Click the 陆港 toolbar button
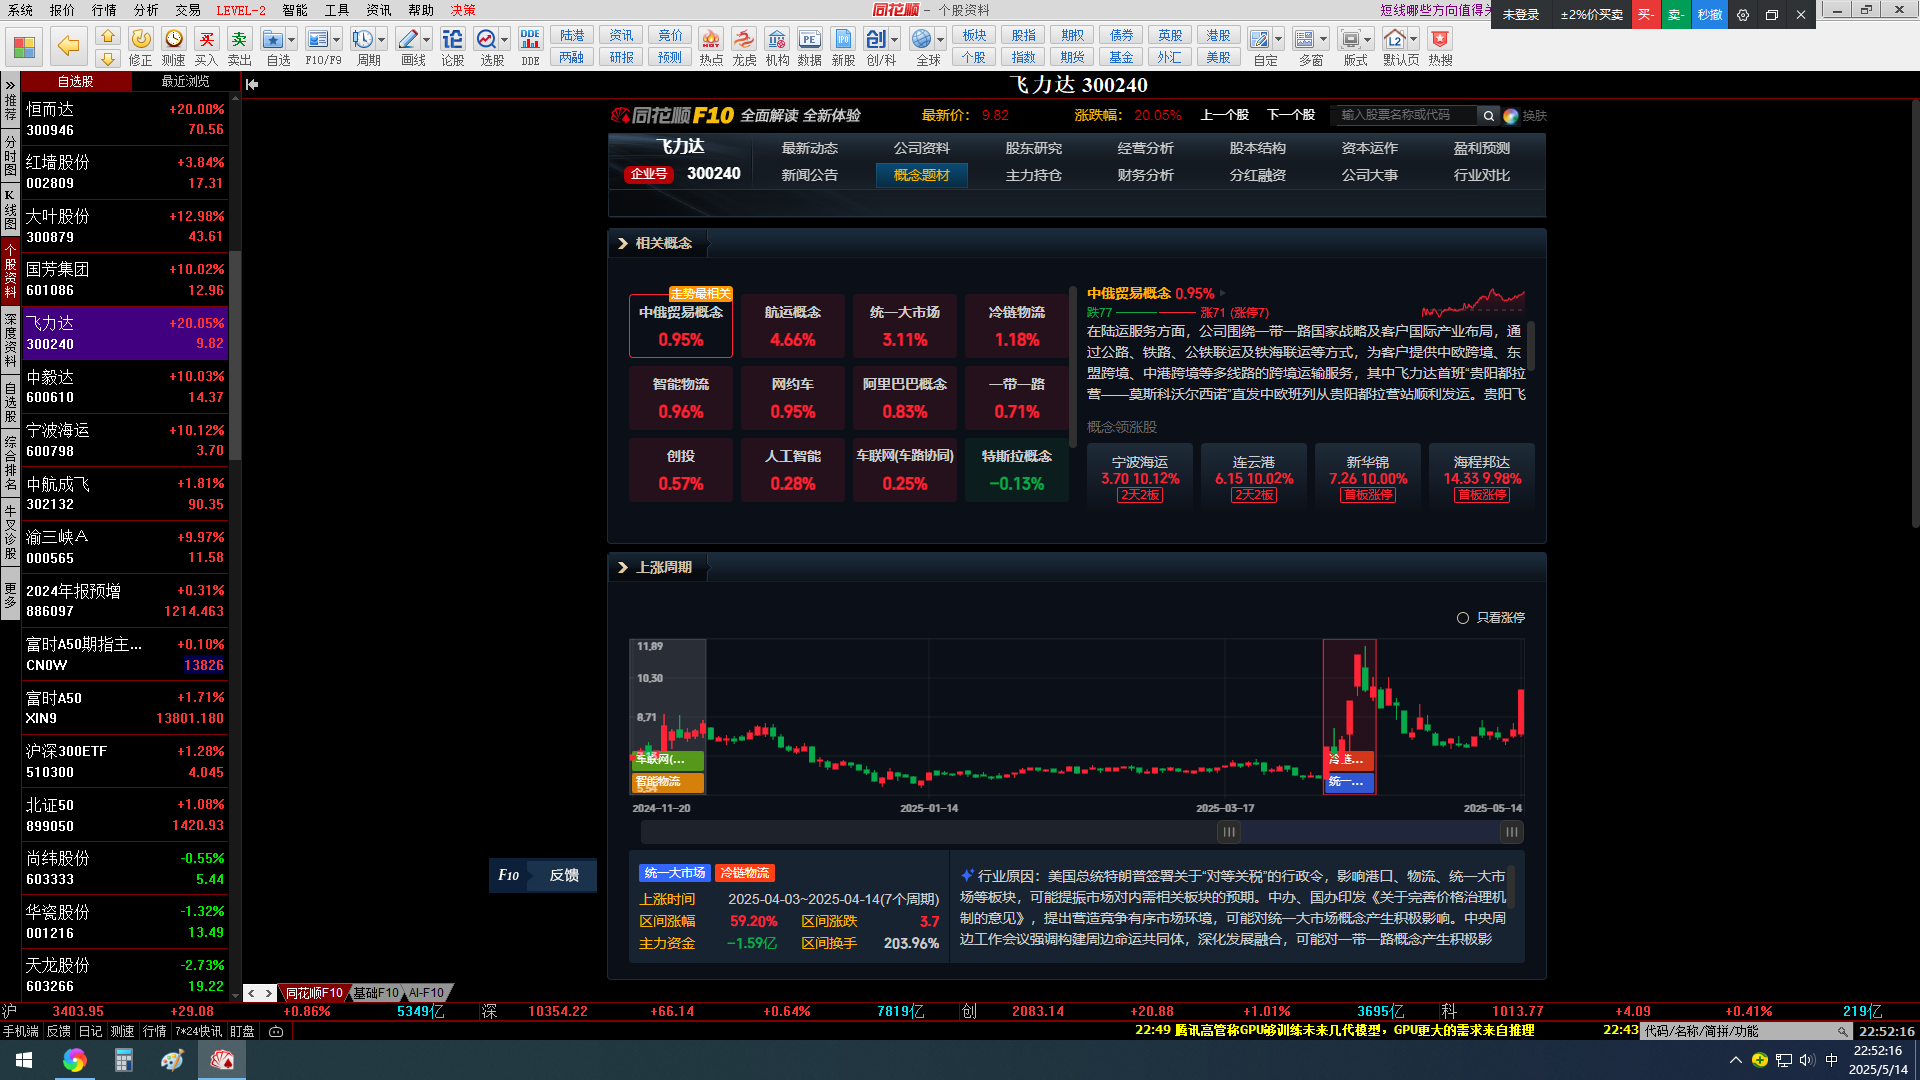 coord(572,35)
